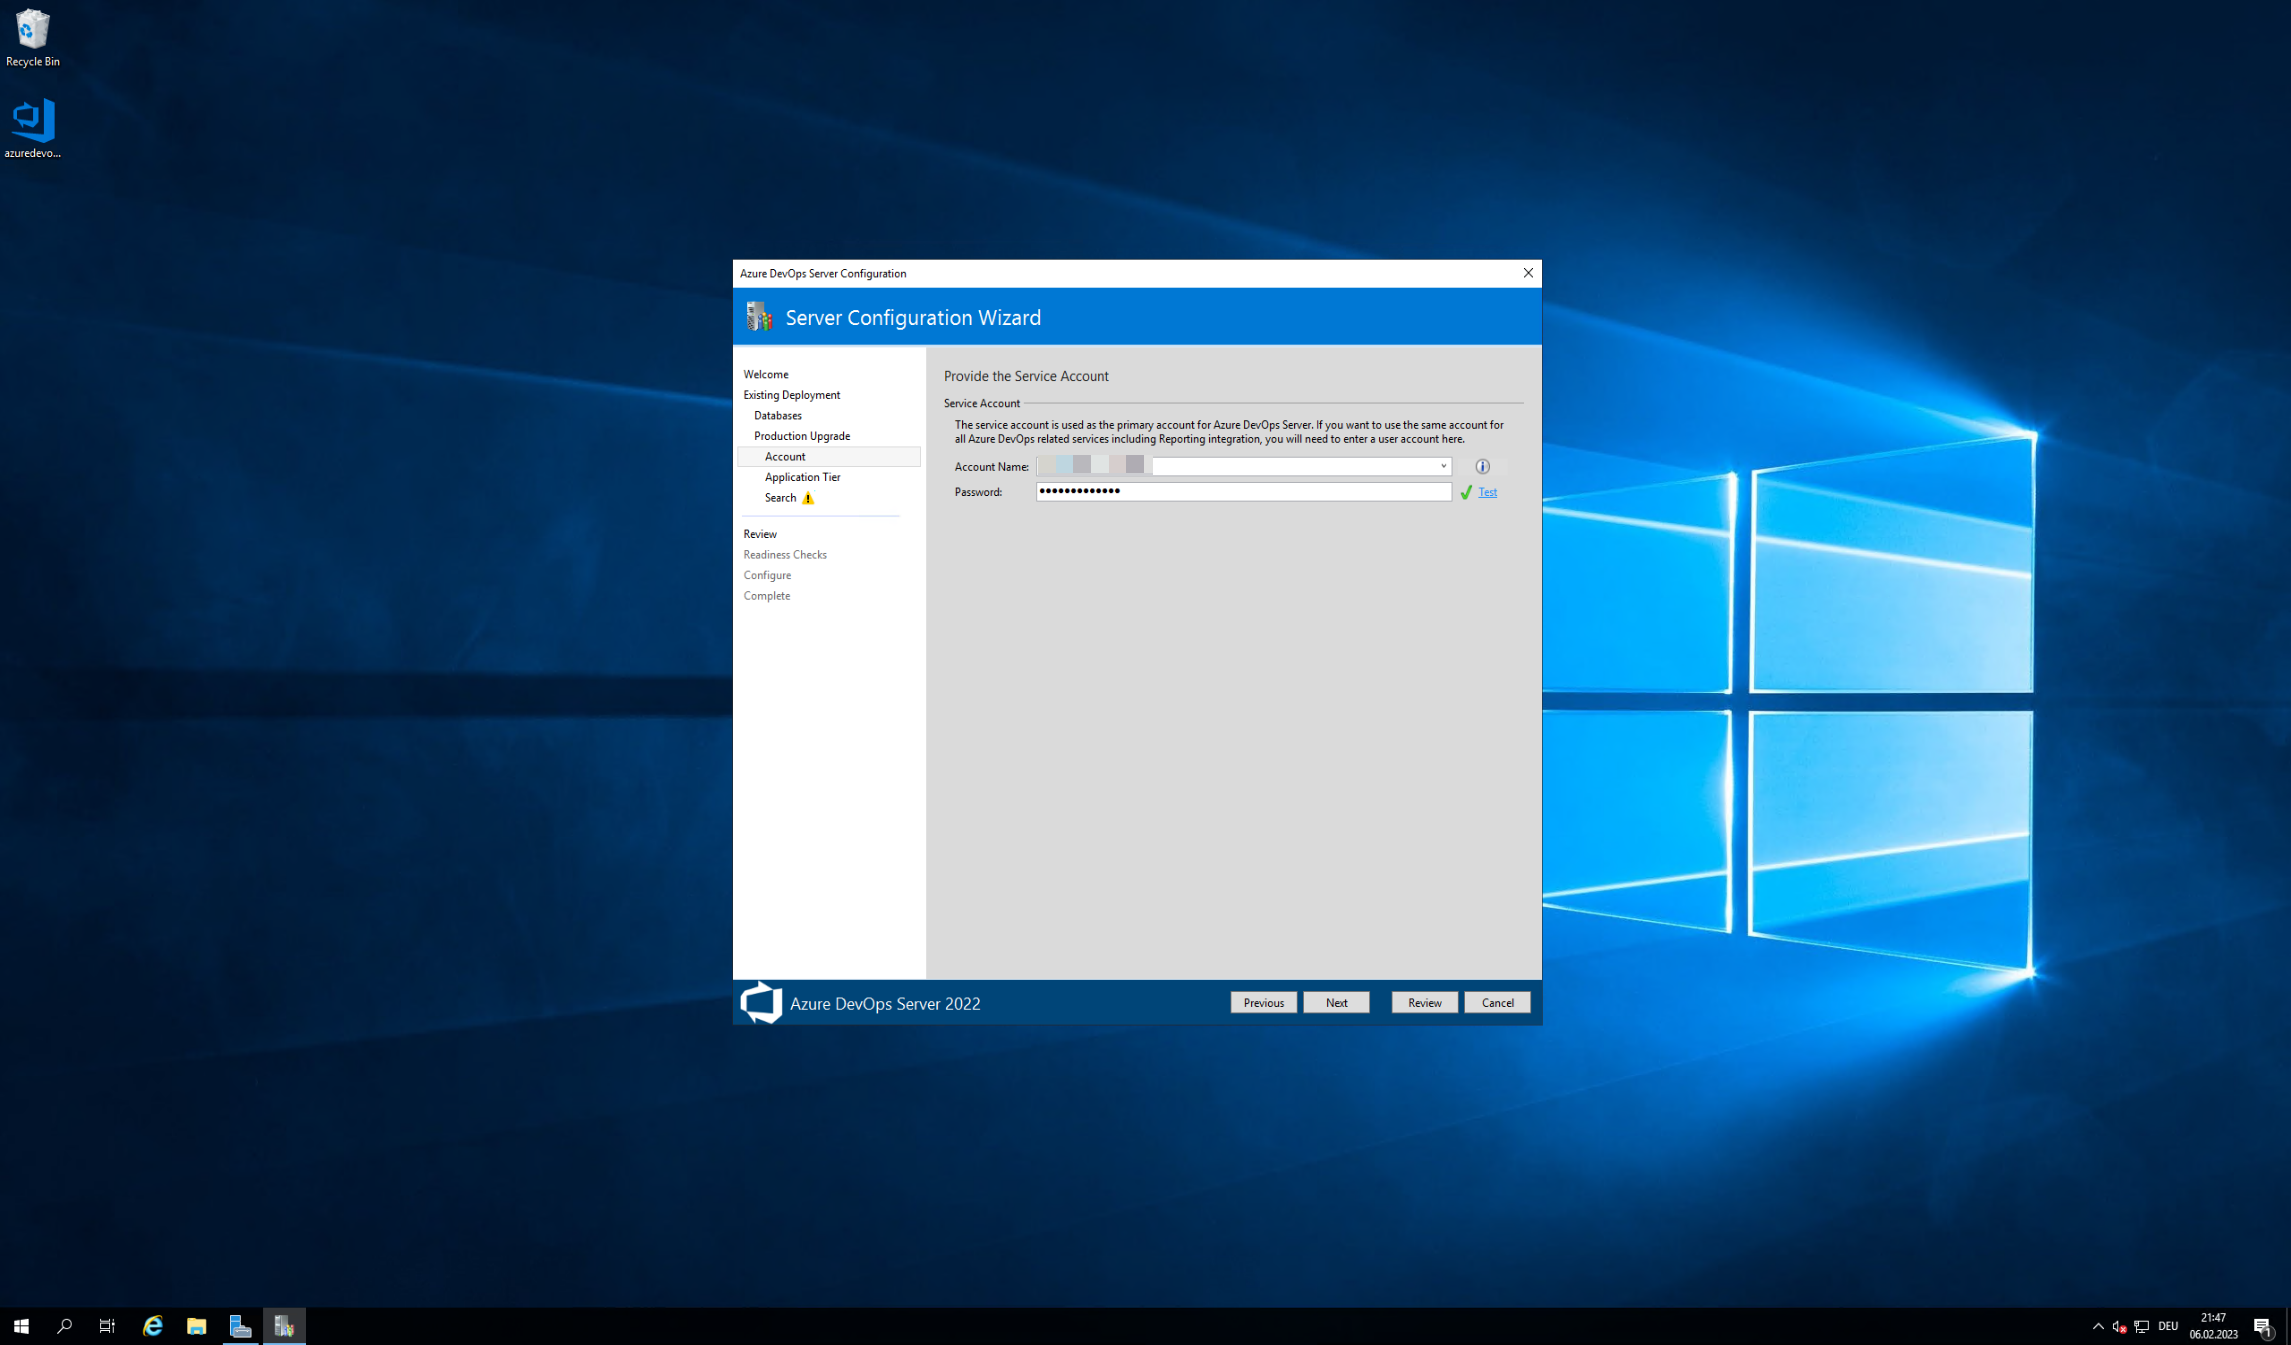Show hidden system tray icons
Screen dimensions: 2291x1345
tap(2098, 1326)
